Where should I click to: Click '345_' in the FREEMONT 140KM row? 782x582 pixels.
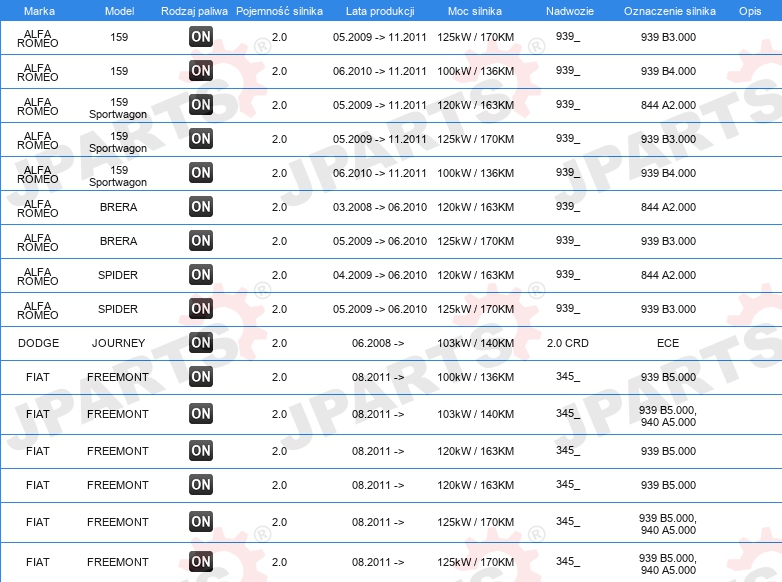[568, 413]
